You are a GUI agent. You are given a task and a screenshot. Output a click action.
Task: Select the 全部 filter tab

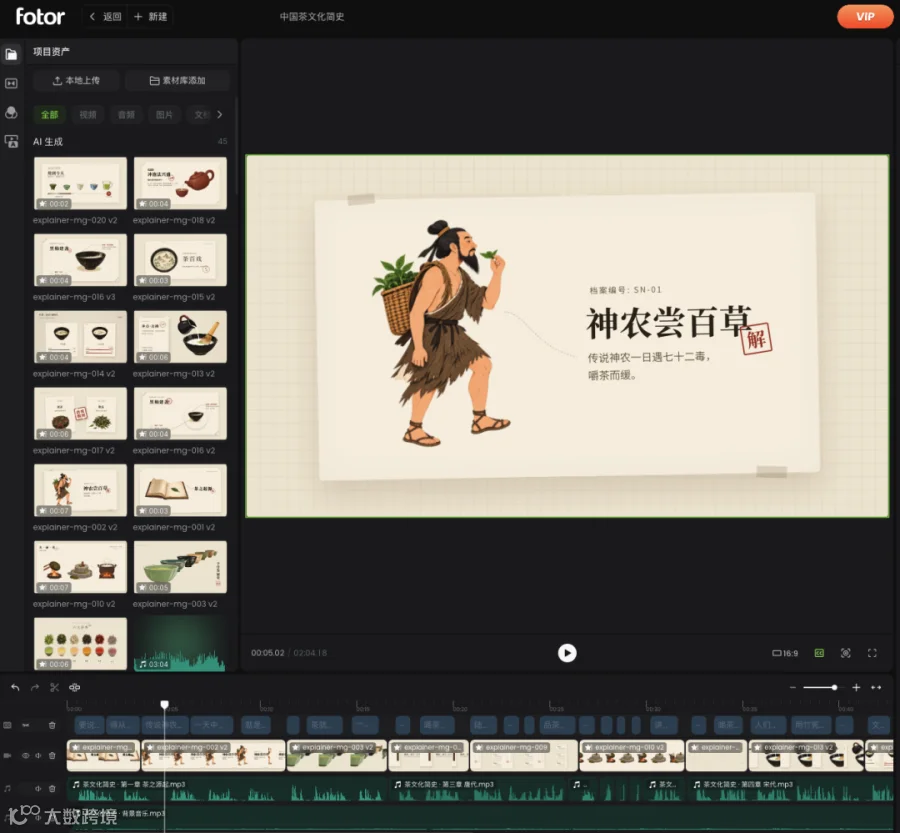49,114
